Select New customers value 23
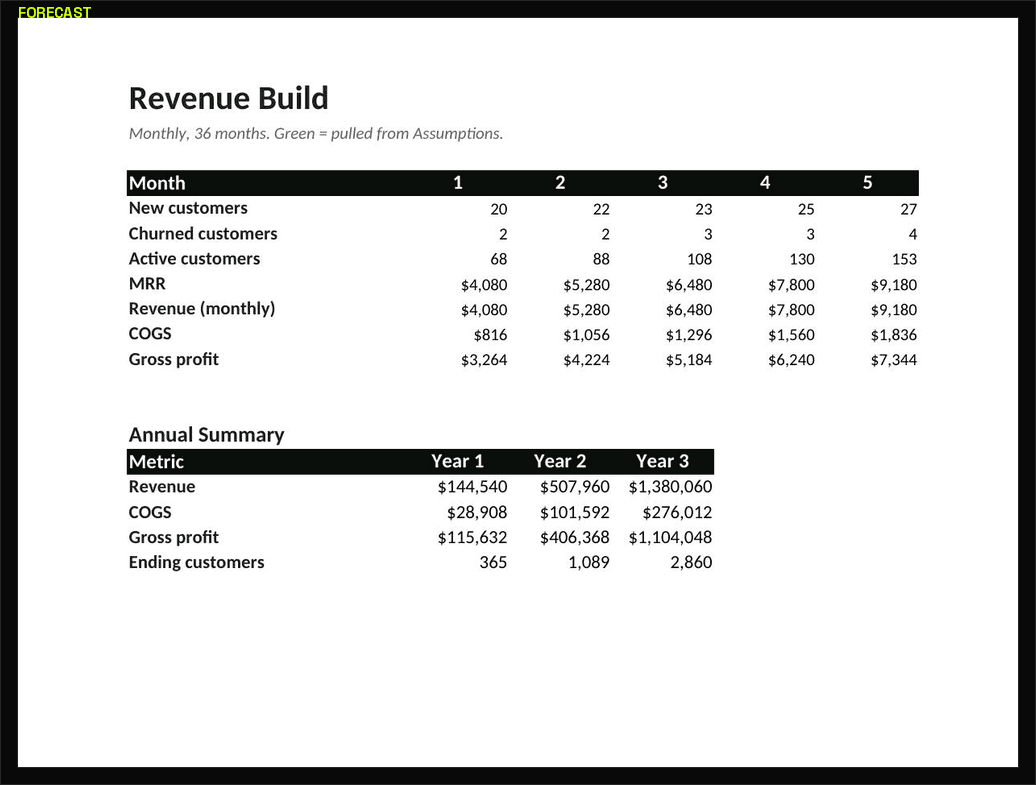This screenshot has height=785, width=1036. click(704, 209)
